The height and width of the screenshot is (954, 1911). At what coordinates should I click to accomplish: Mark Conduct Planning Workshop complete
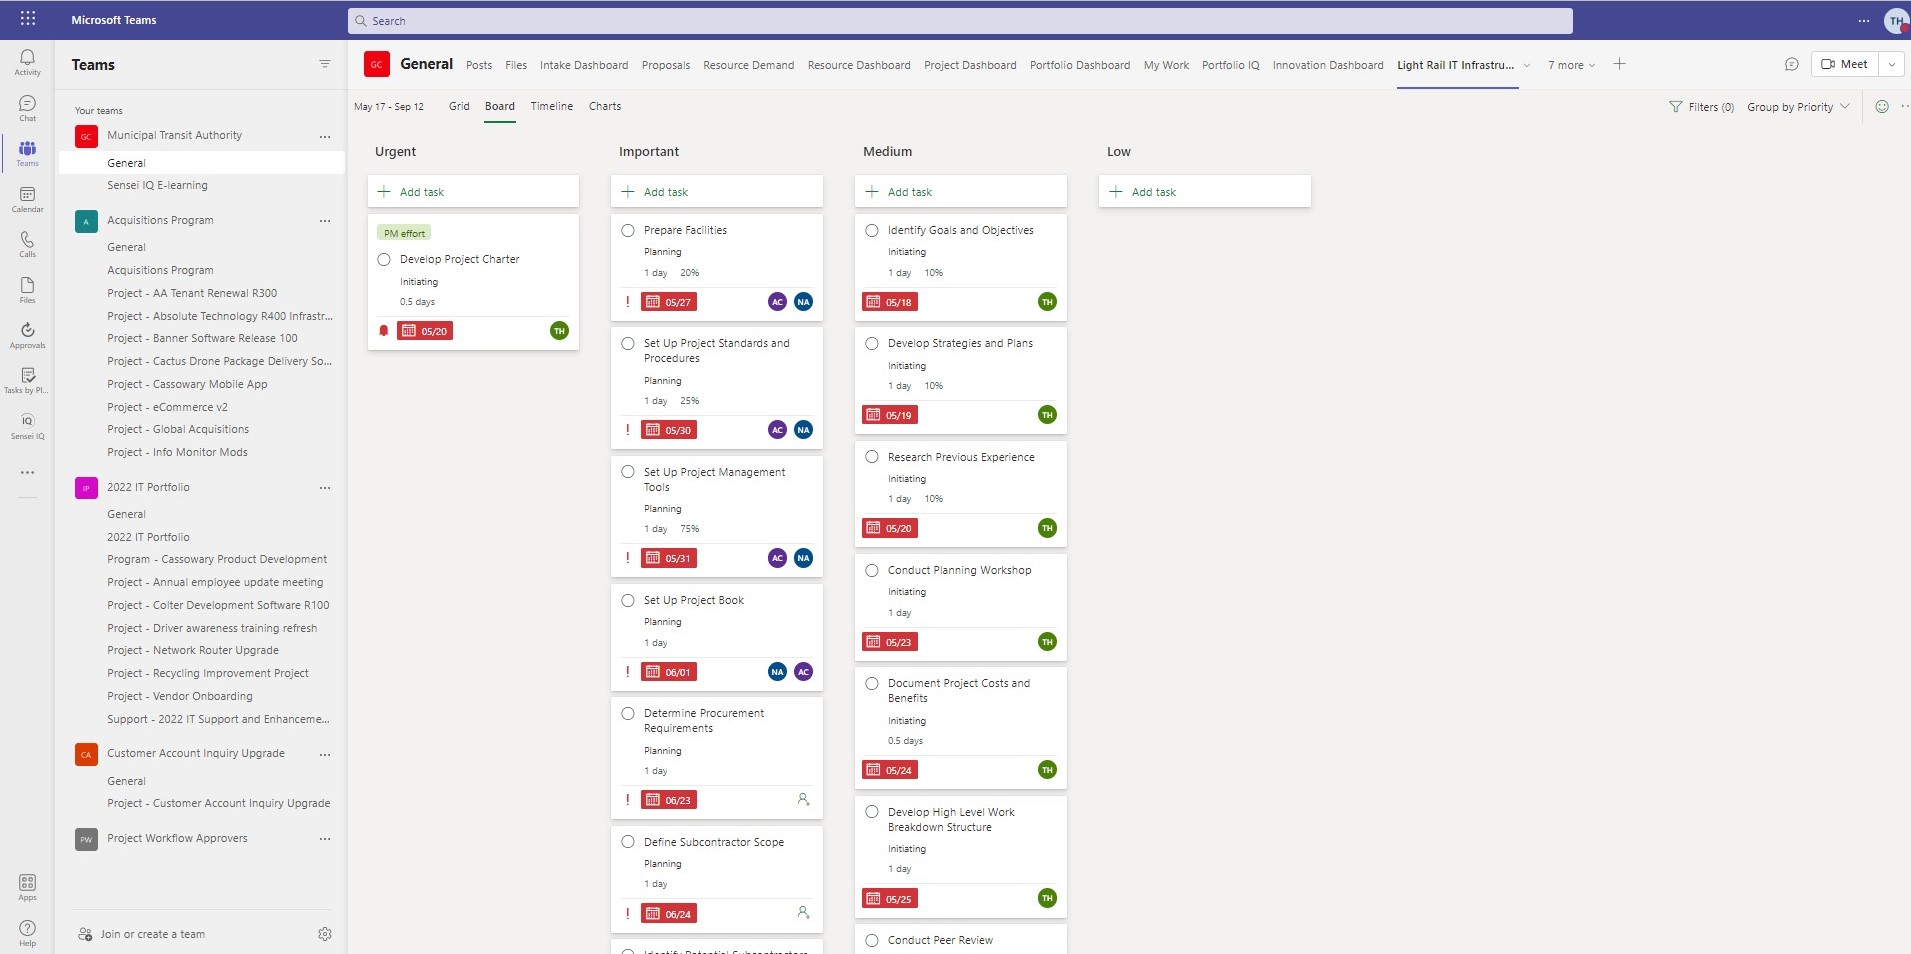coord(872,570)
